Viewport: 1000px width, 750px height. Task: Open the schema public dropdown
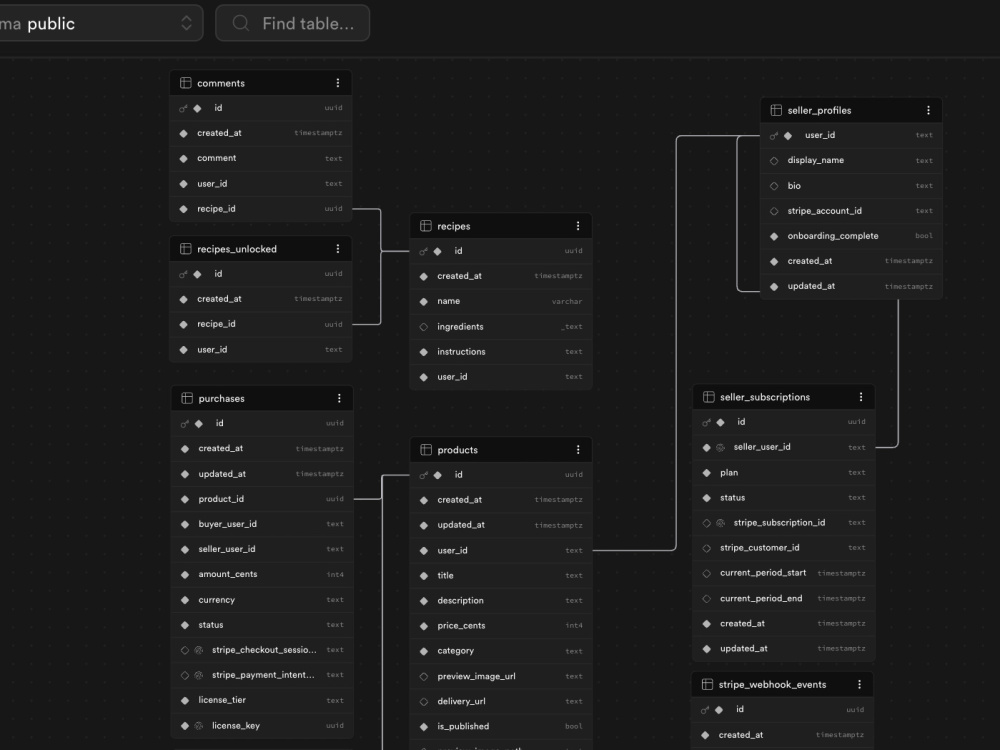coord(101,24)
